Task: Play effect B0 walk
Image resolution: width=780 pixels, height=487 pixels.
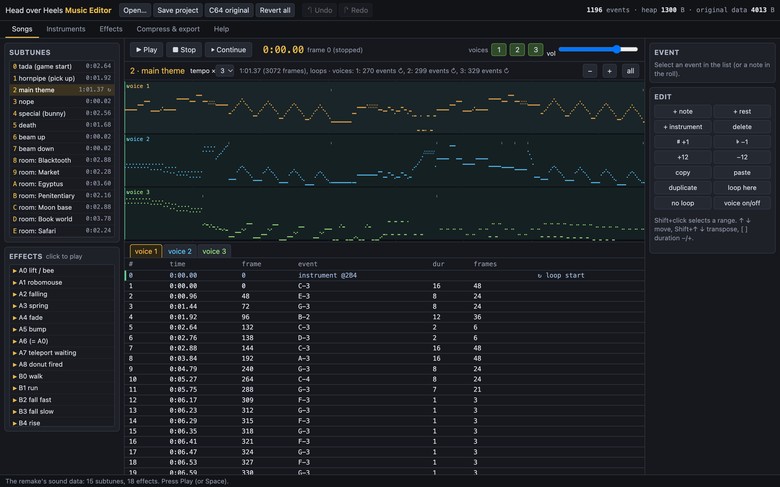Action: 62,376
